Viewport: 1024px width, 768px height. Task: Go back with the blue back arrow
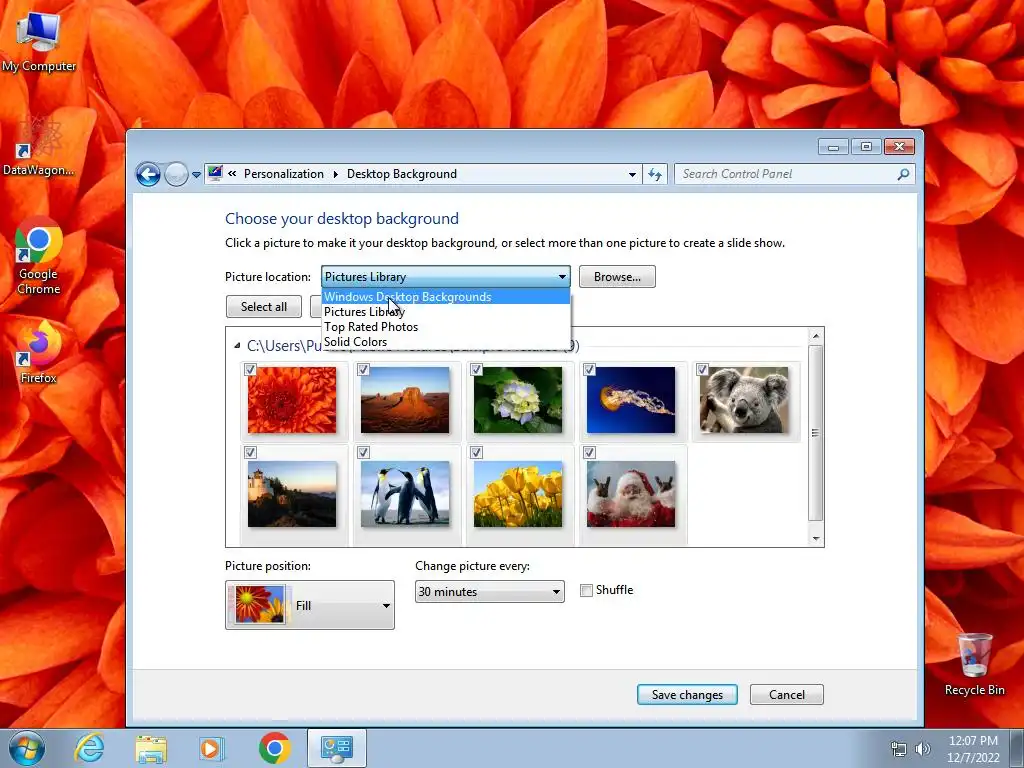point(148,174)
